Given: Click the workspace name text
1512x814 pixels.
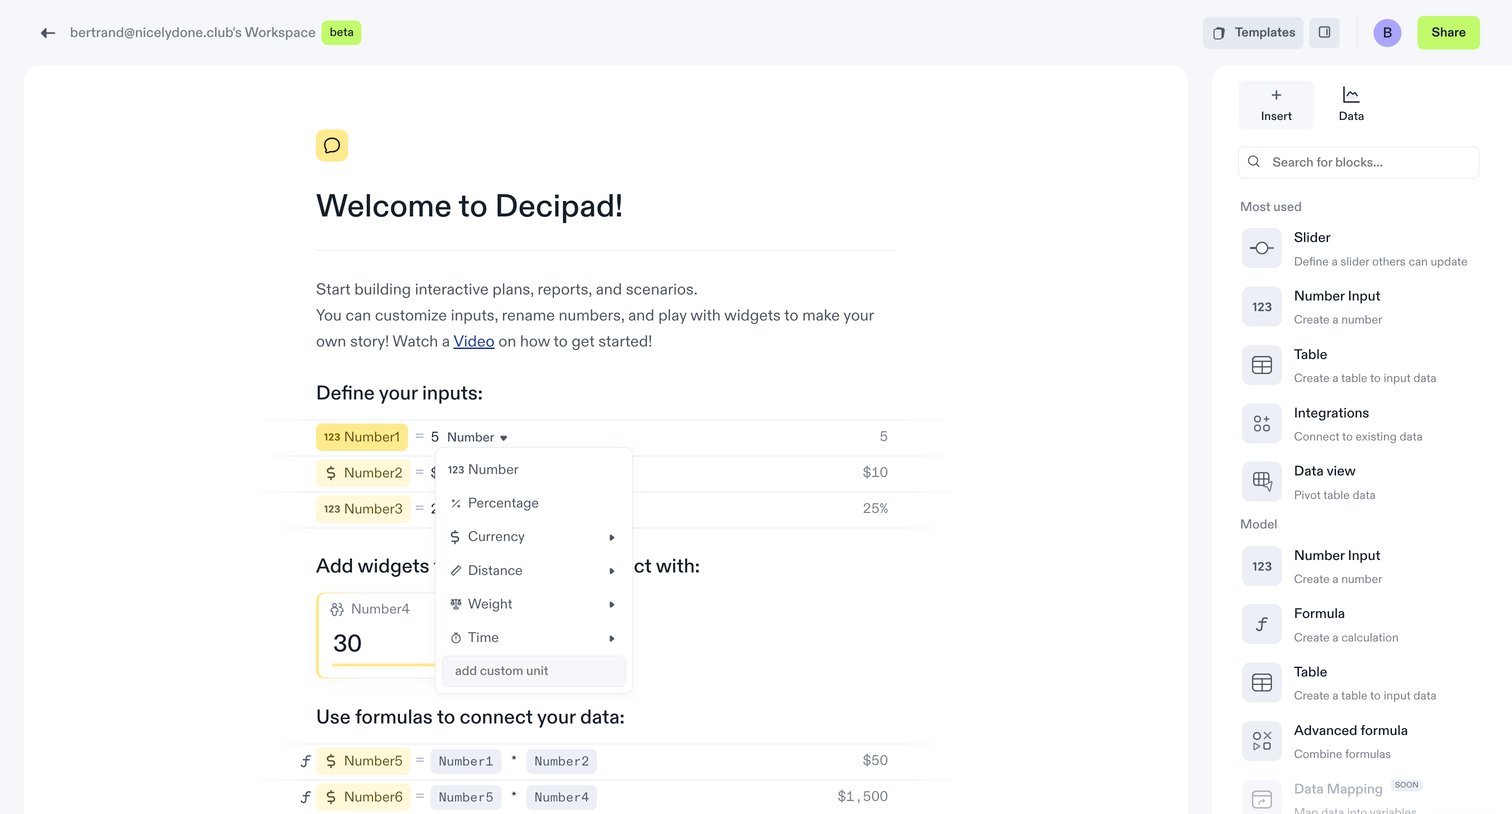Looking at the screenshot, I should coord(192,33).
